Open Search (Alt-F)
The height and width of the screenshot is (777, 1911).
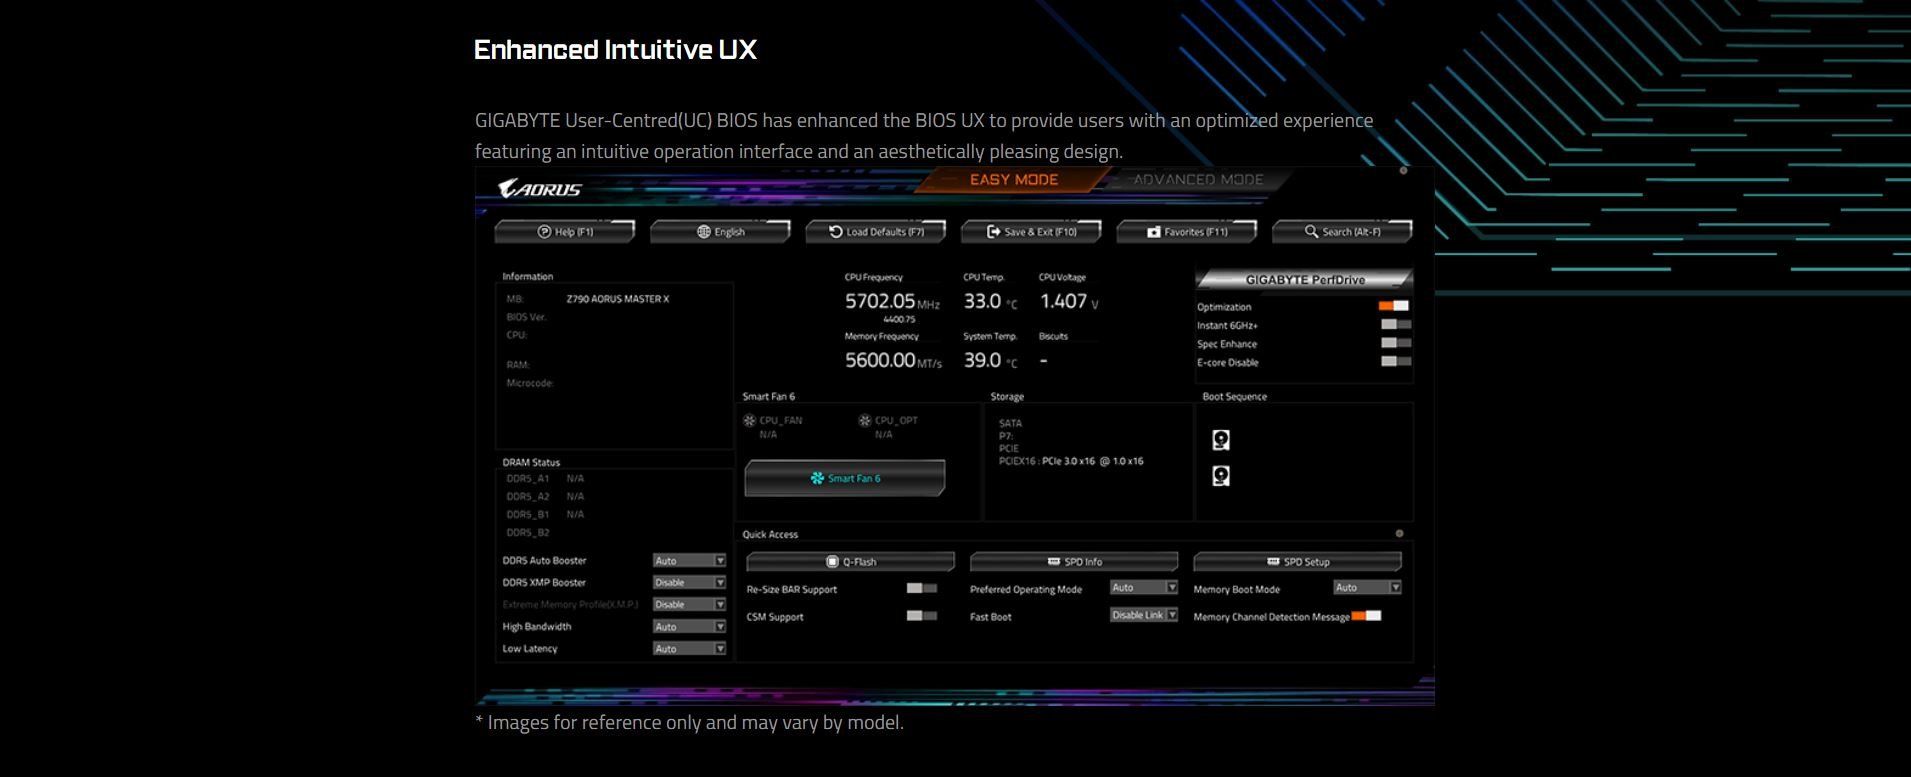click(1342, 232)
